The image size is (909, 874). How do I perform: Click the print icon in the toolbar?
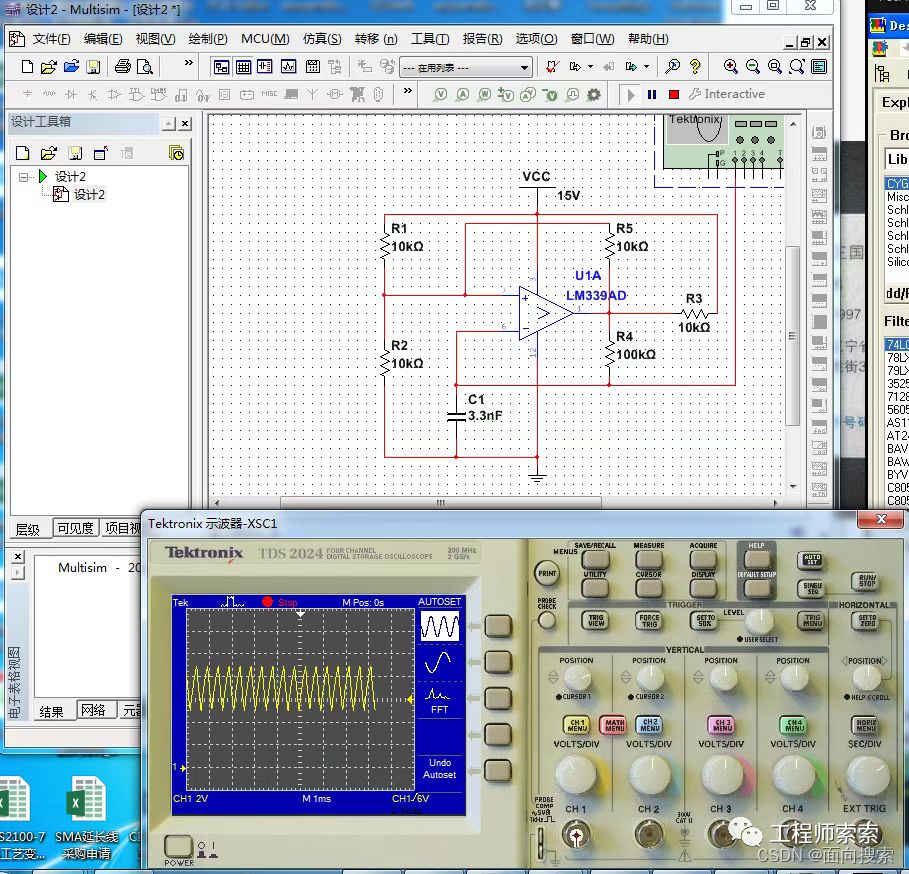click(122, 67)
